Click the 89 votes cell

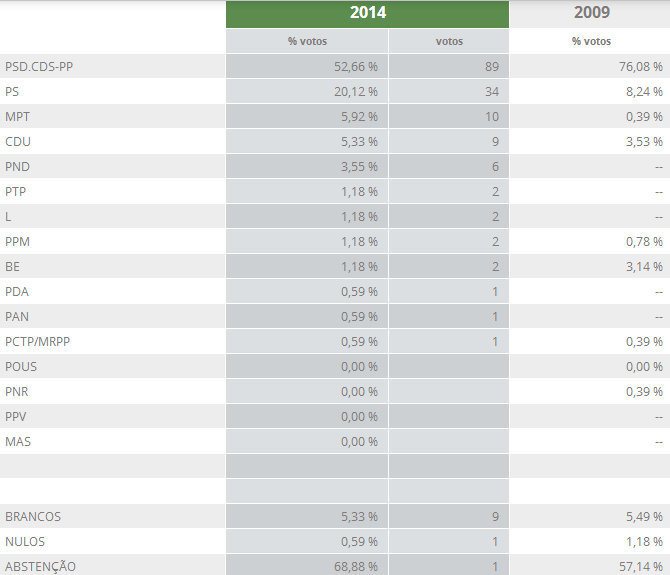492,67
